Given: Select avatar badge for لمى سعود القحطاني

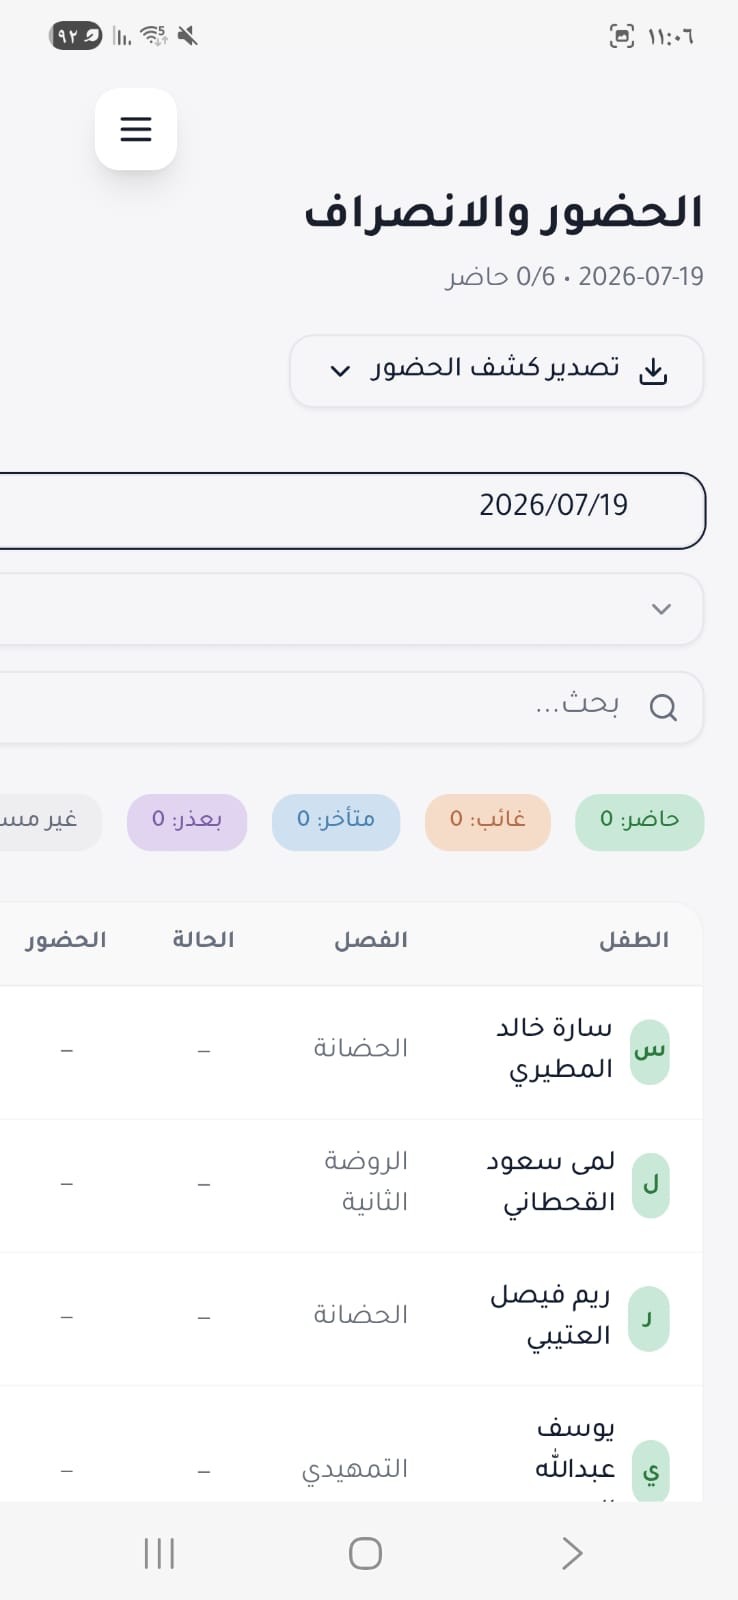Looking at the screenshot, I should pos(650,1185).
